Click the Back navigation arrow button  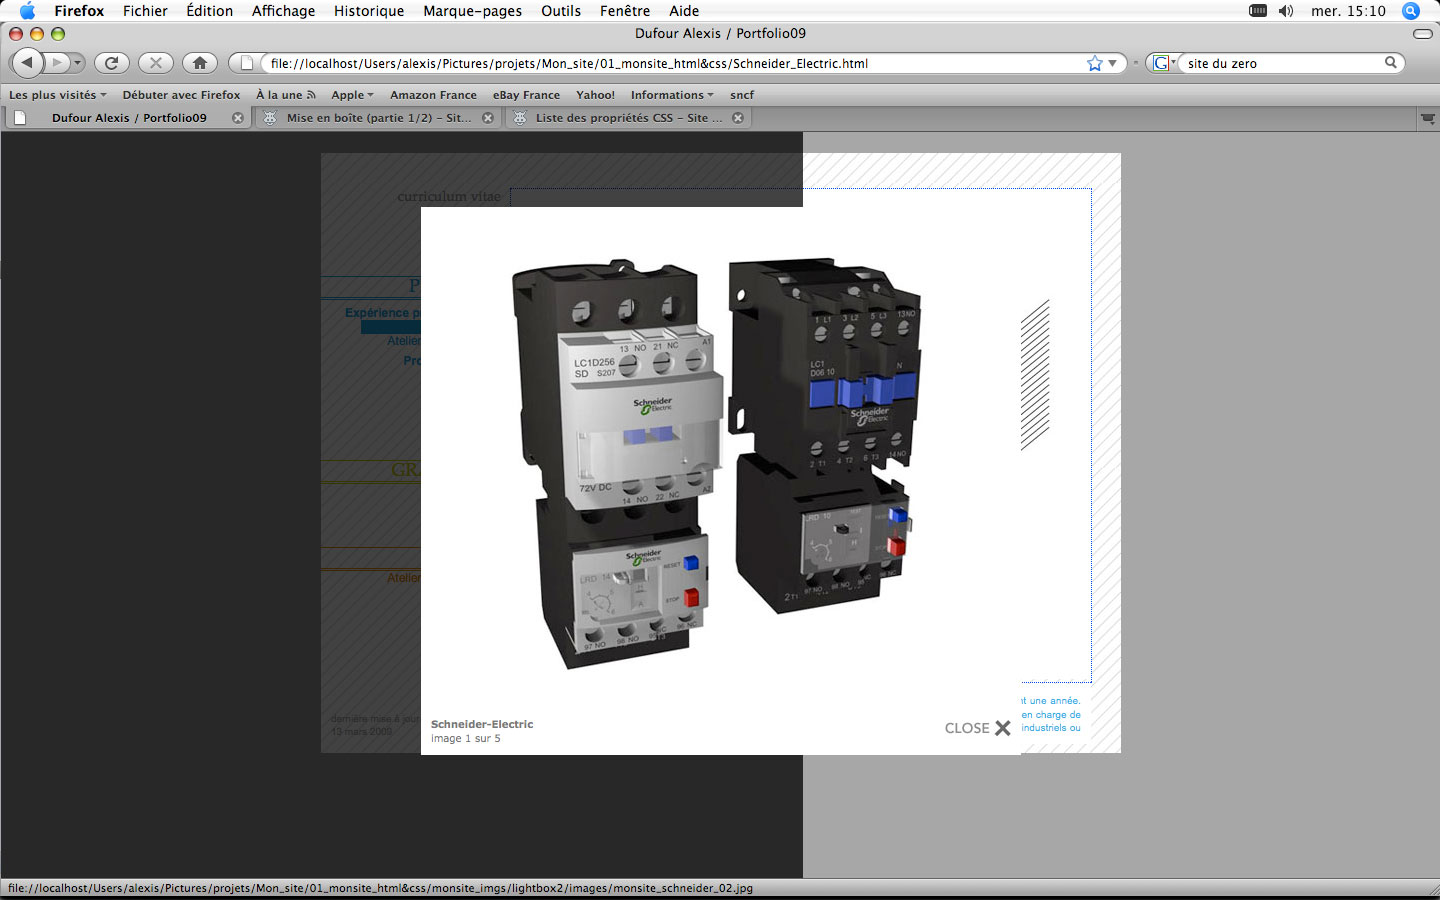coord(27,62)
